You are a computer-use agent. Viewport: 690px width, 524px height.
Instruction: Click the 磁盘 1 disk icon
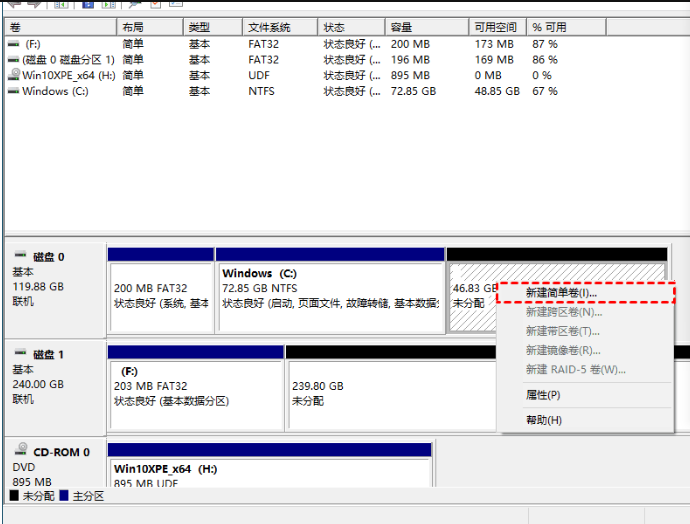tap(20, 352)
